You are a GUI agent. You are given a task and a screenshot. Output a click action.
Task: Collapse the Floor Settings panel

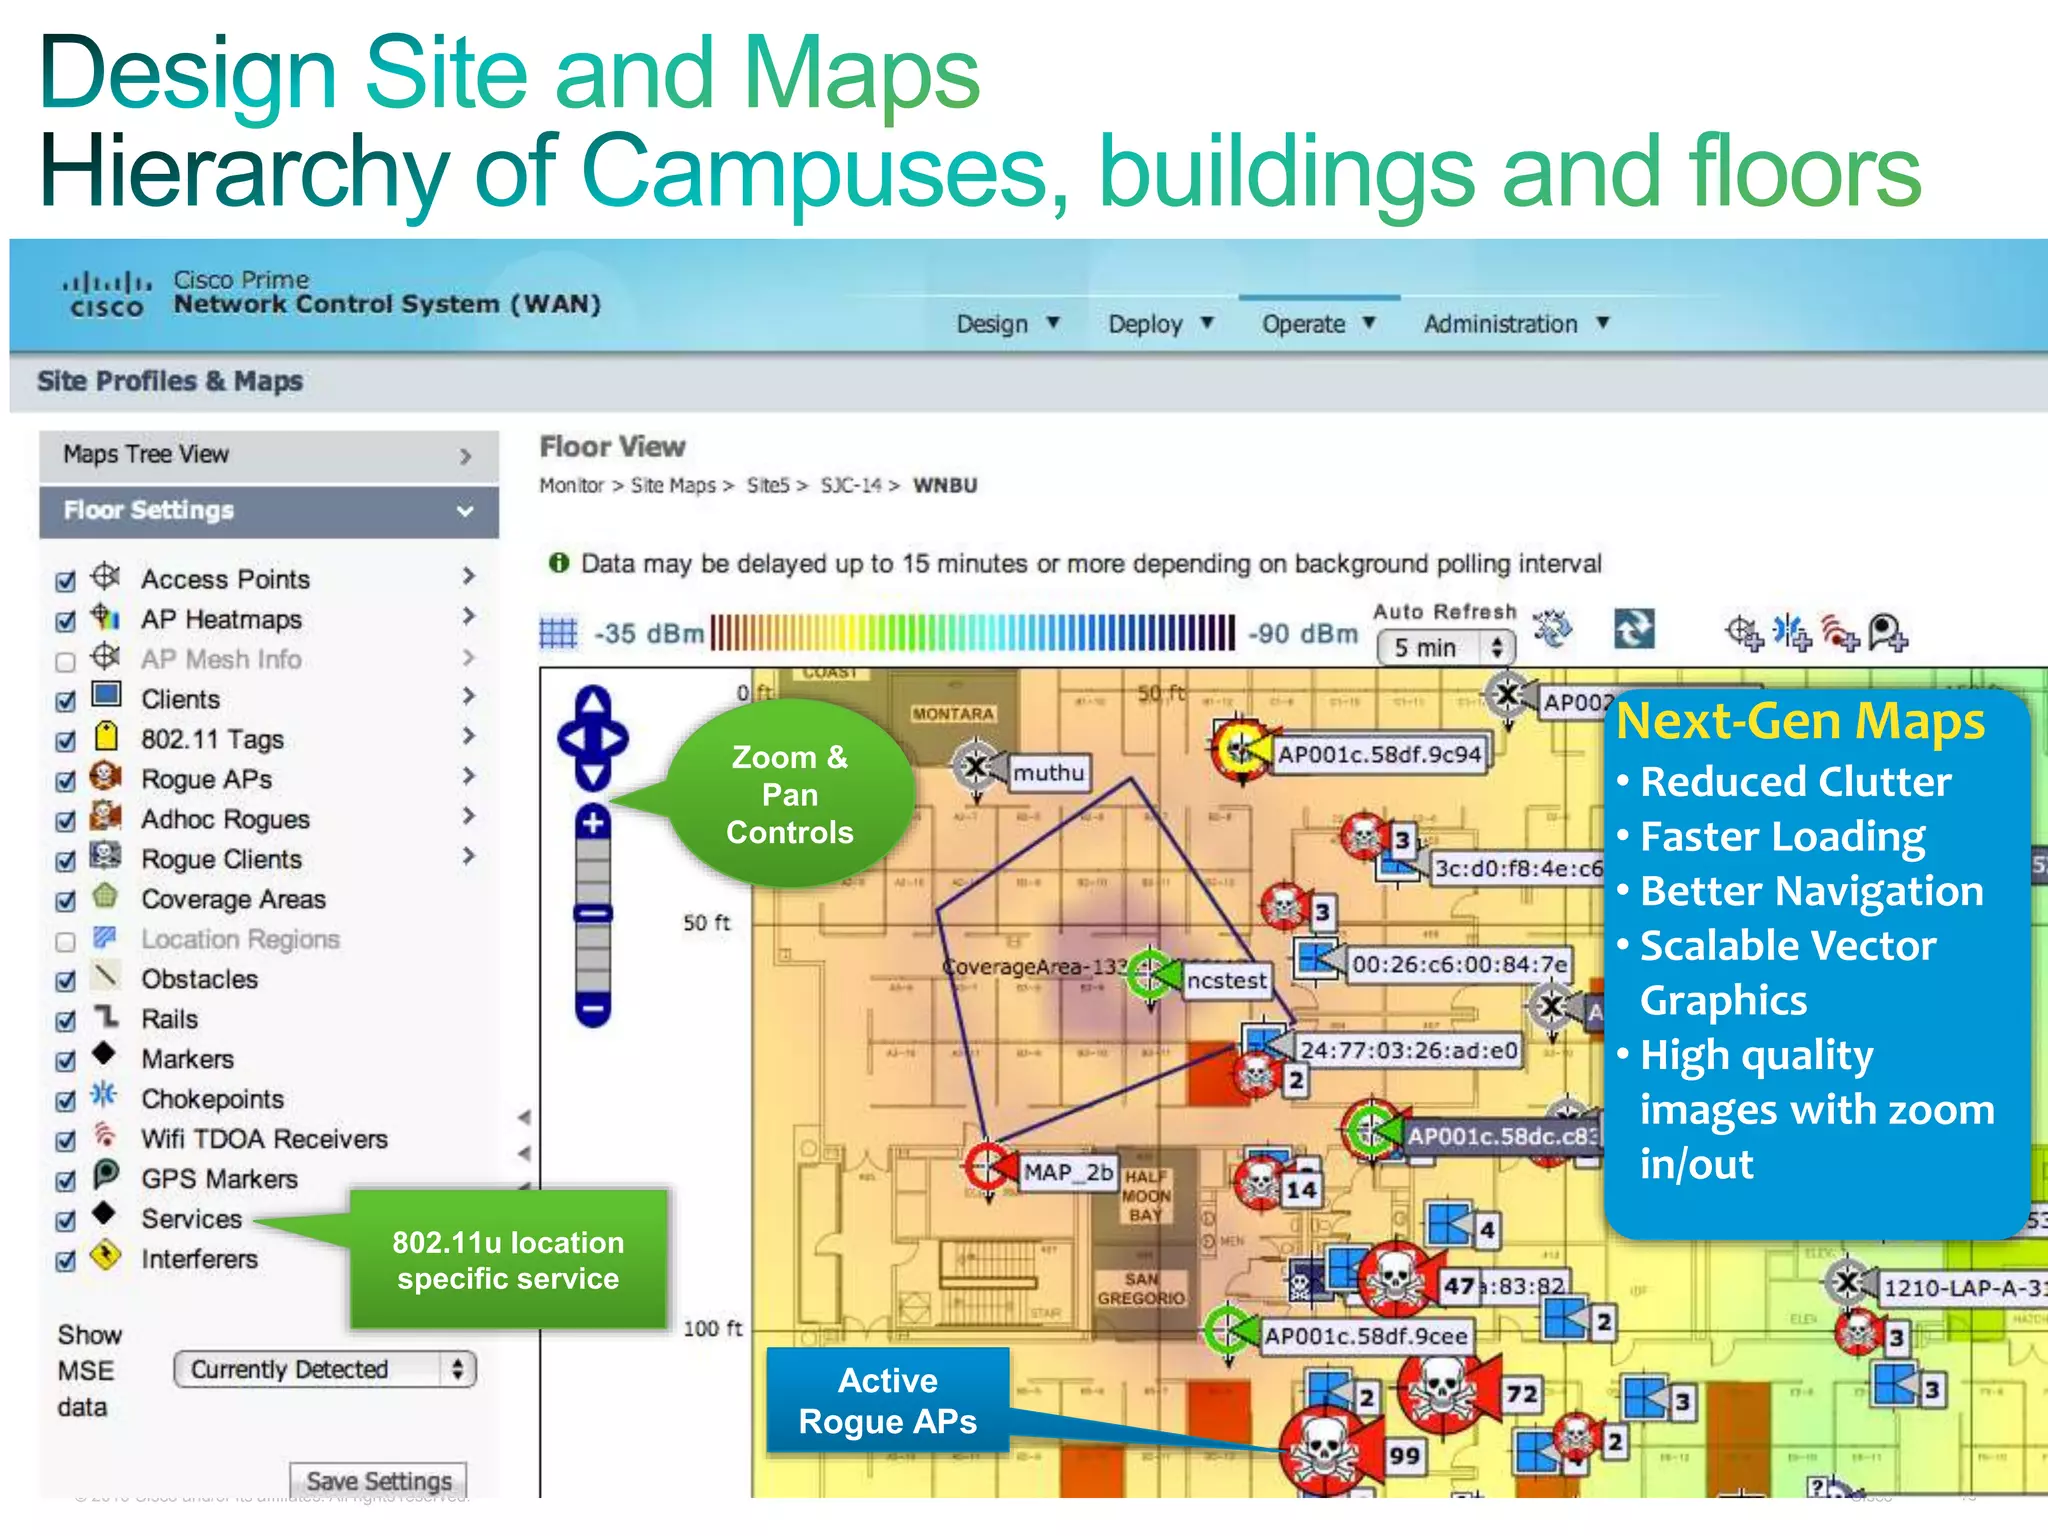point(269,512)
